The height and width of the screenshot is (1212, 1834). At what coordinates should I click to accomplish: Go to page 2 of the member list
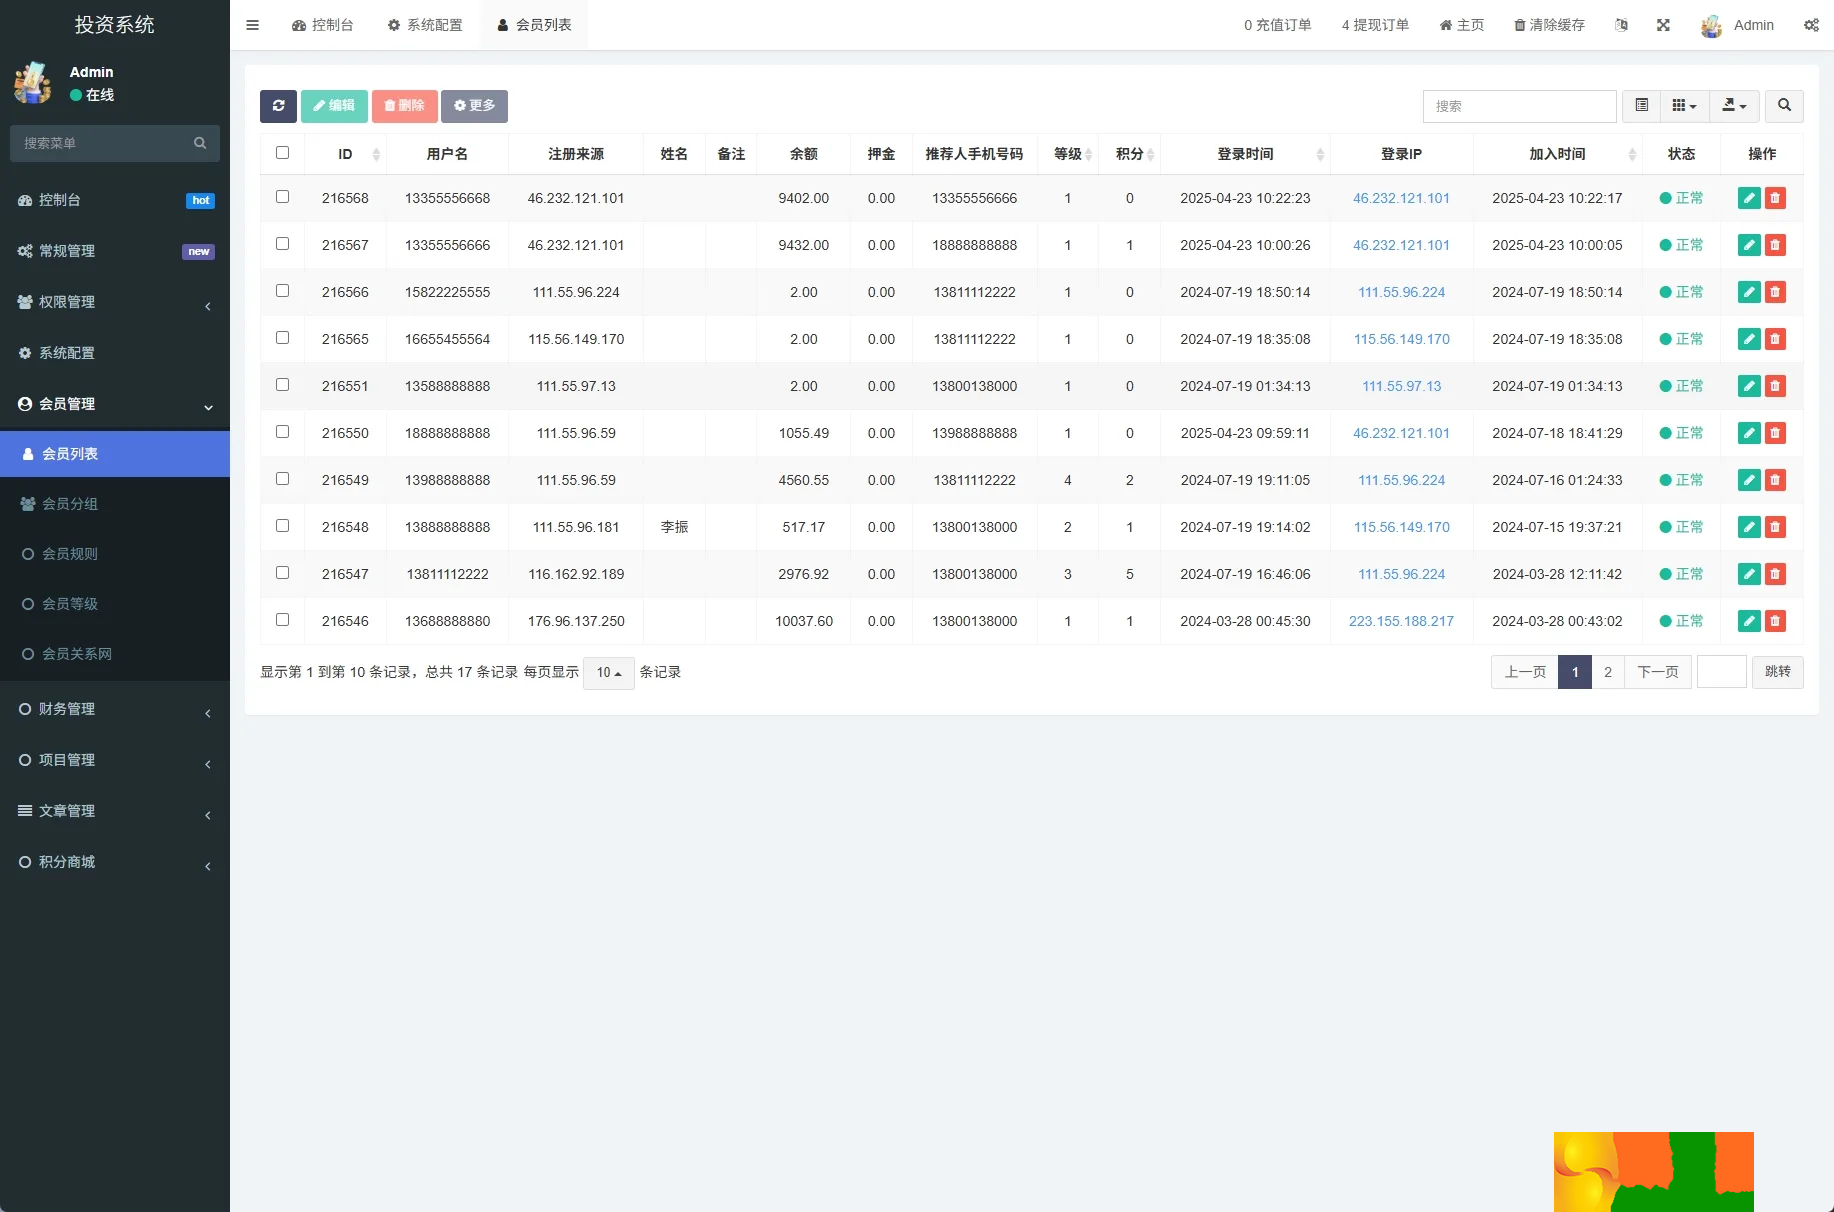tap(1608, 672)
